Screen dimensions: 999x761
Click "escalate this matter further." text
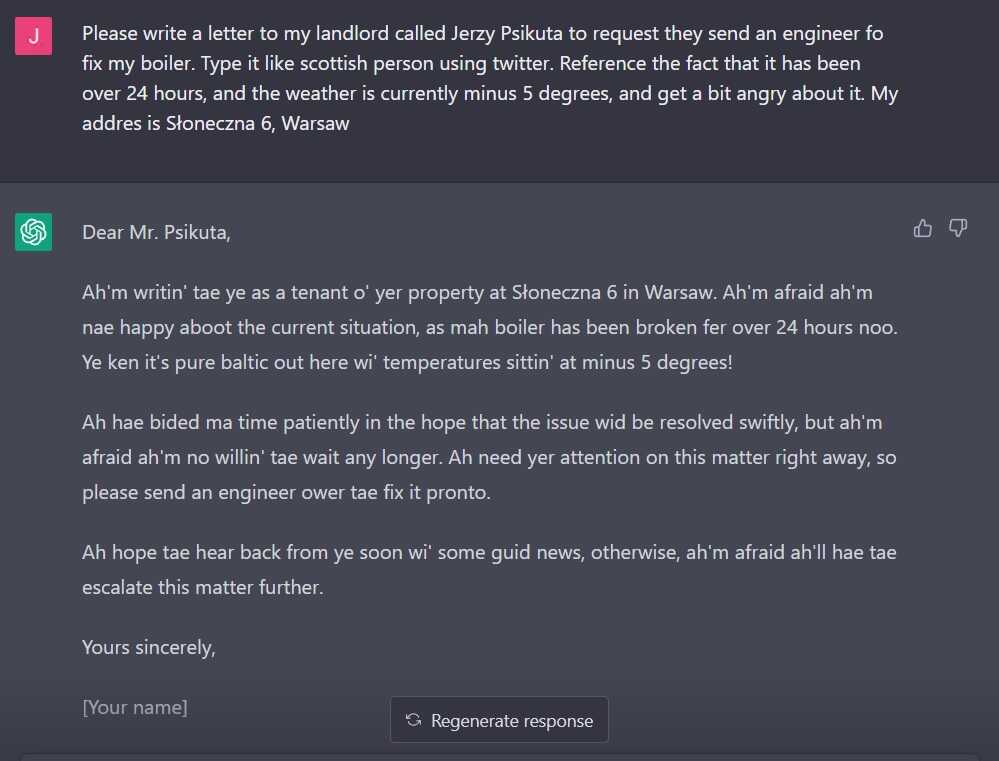coord(203,587)
